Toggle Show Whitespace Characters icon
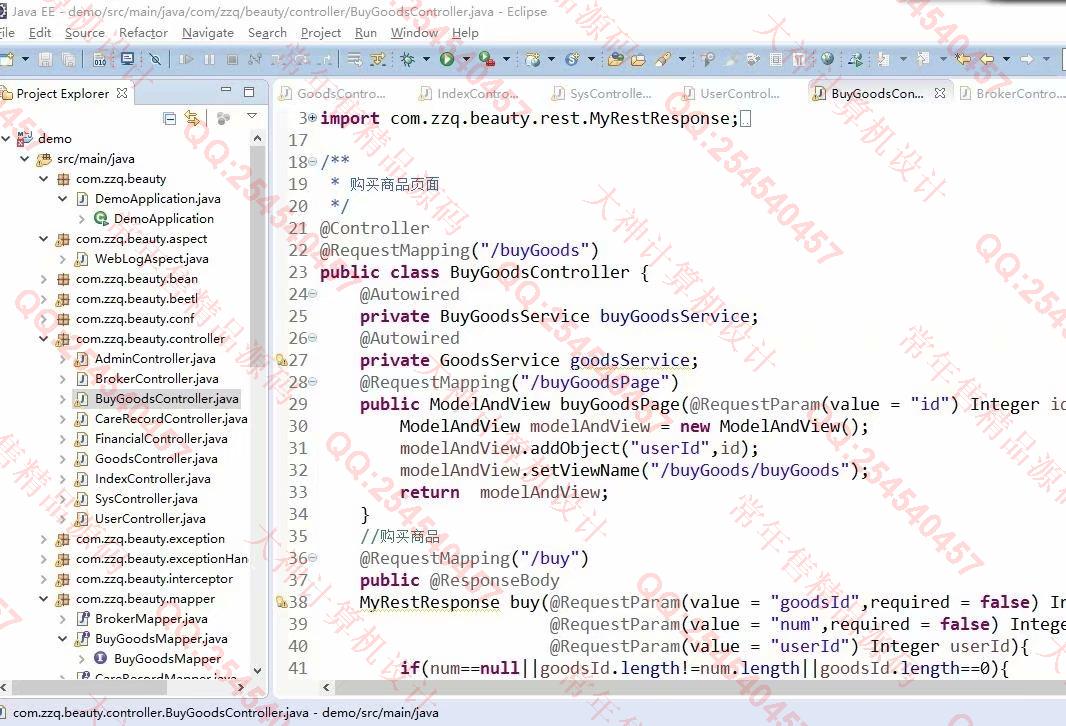Viewport: 1066px width, 726px height. pos(799,60)
